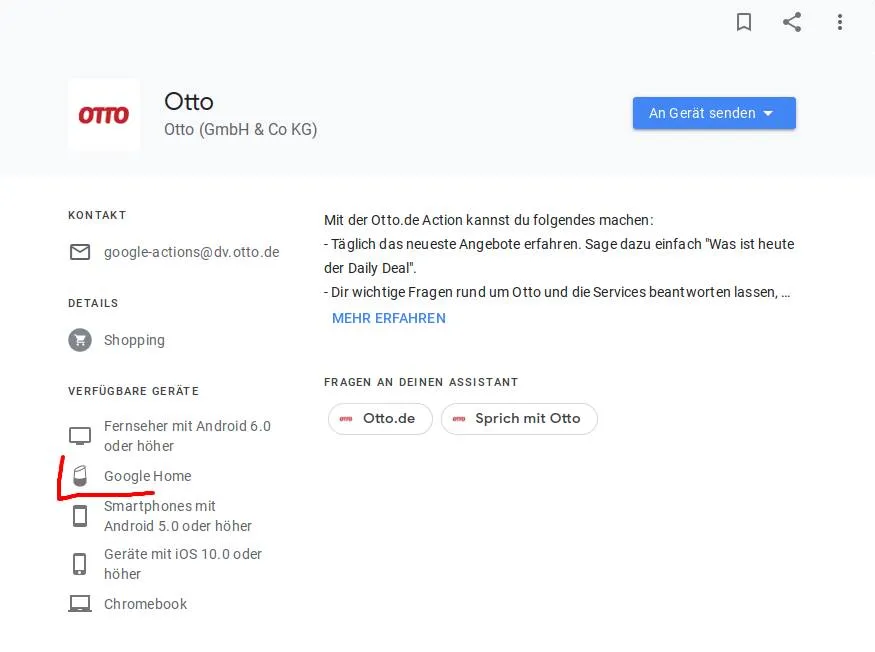Open the An Gerät senden dropdown

pyautogui.click(x=714, y=113)
